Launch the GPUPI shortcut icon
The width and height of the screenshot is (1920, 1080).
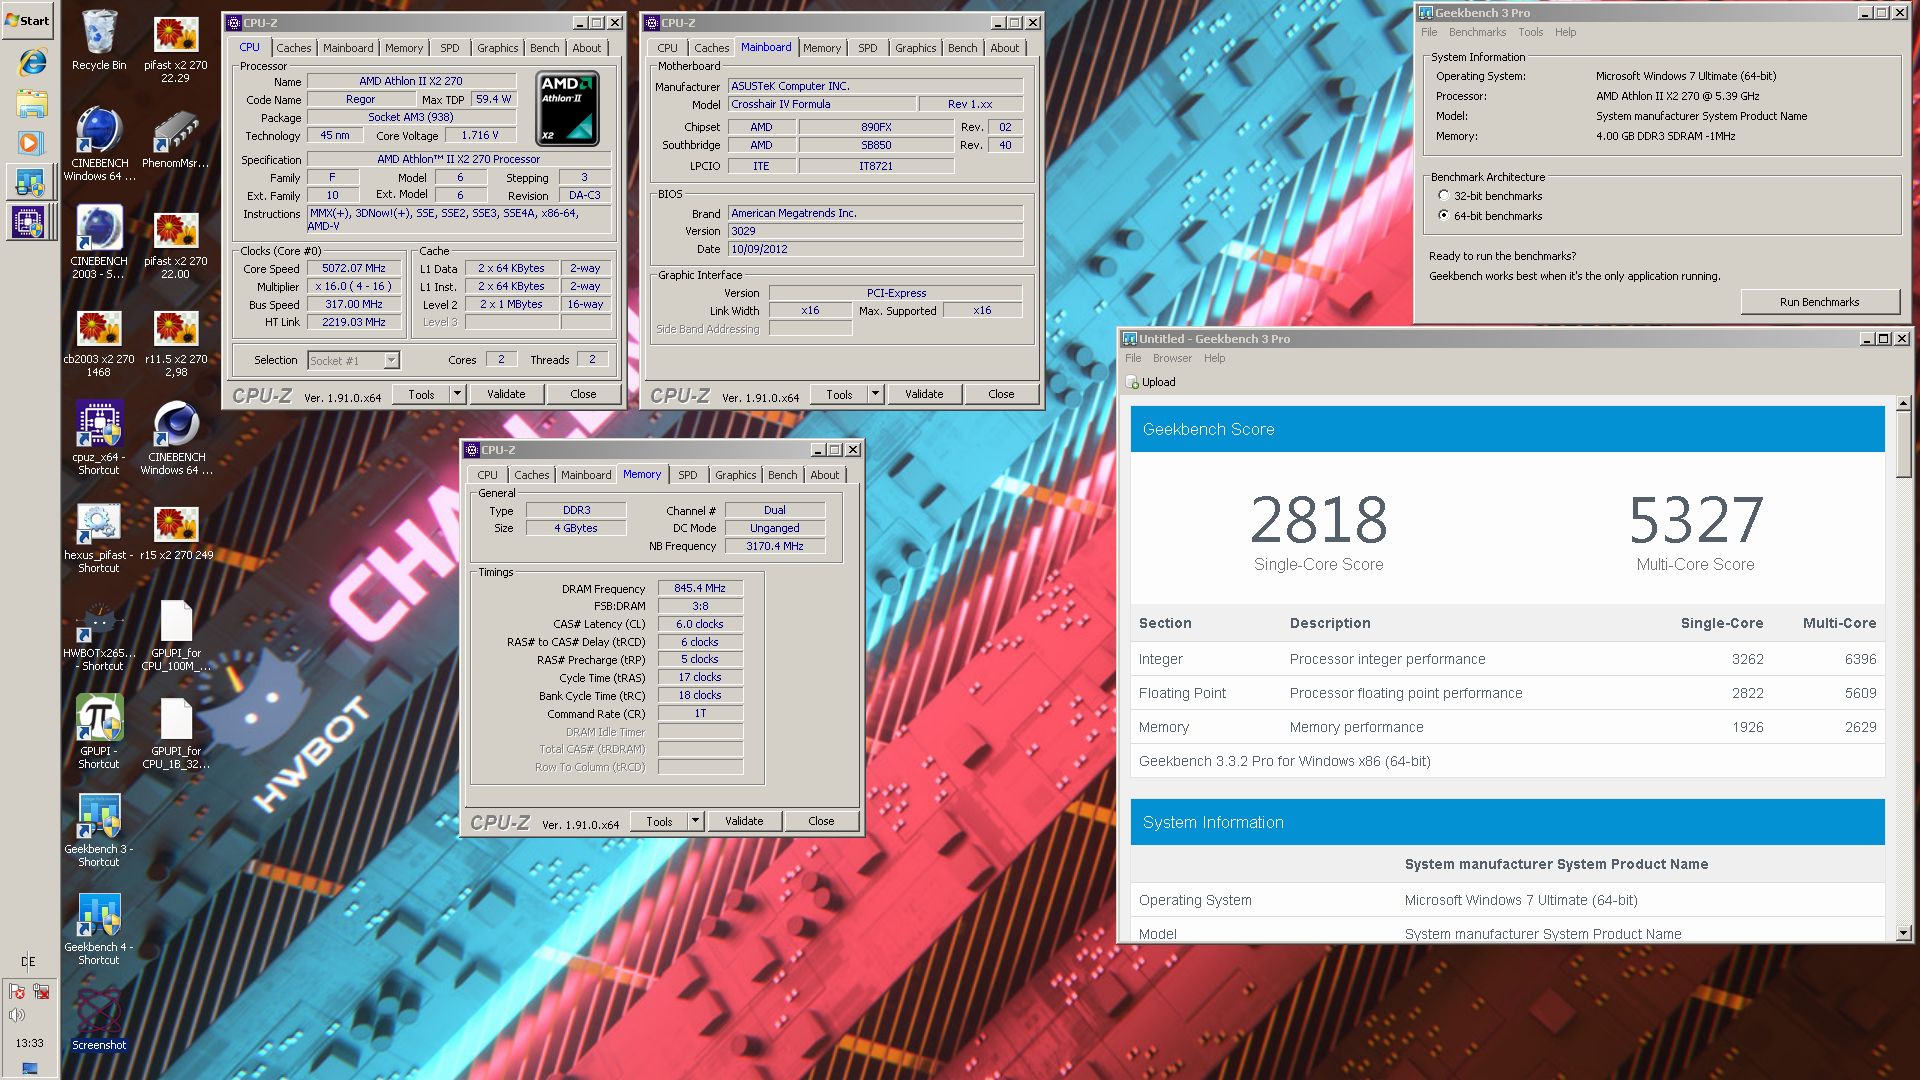click(x=99, y=732)
